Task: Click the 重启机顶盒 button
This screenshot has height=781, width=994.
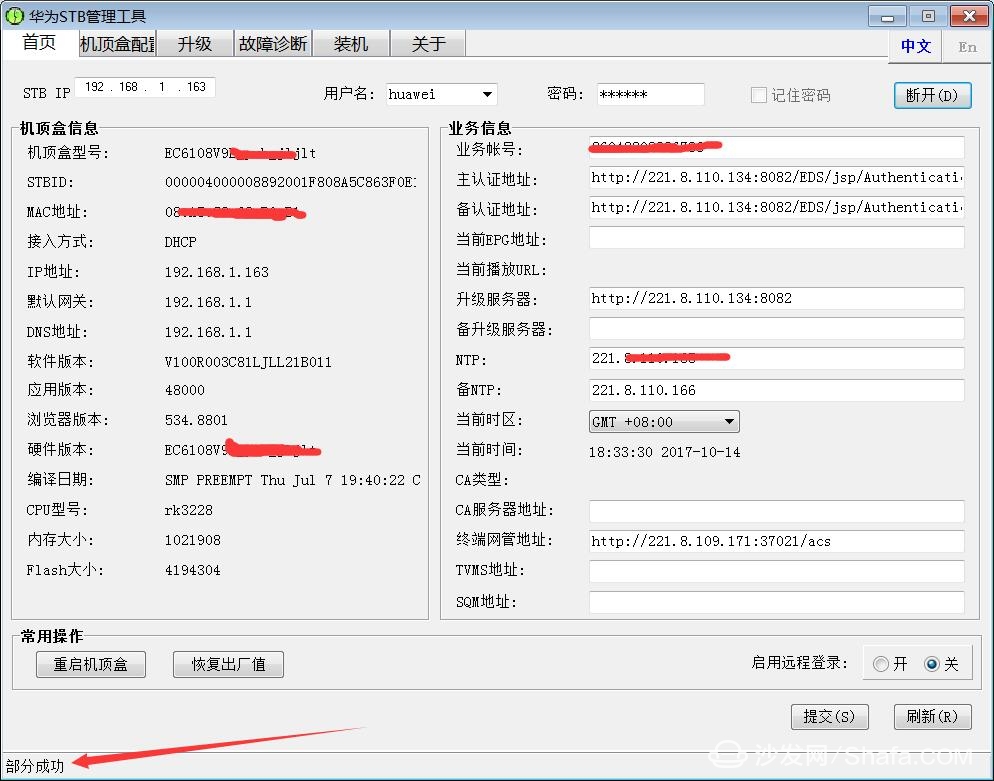Action: 91,664
